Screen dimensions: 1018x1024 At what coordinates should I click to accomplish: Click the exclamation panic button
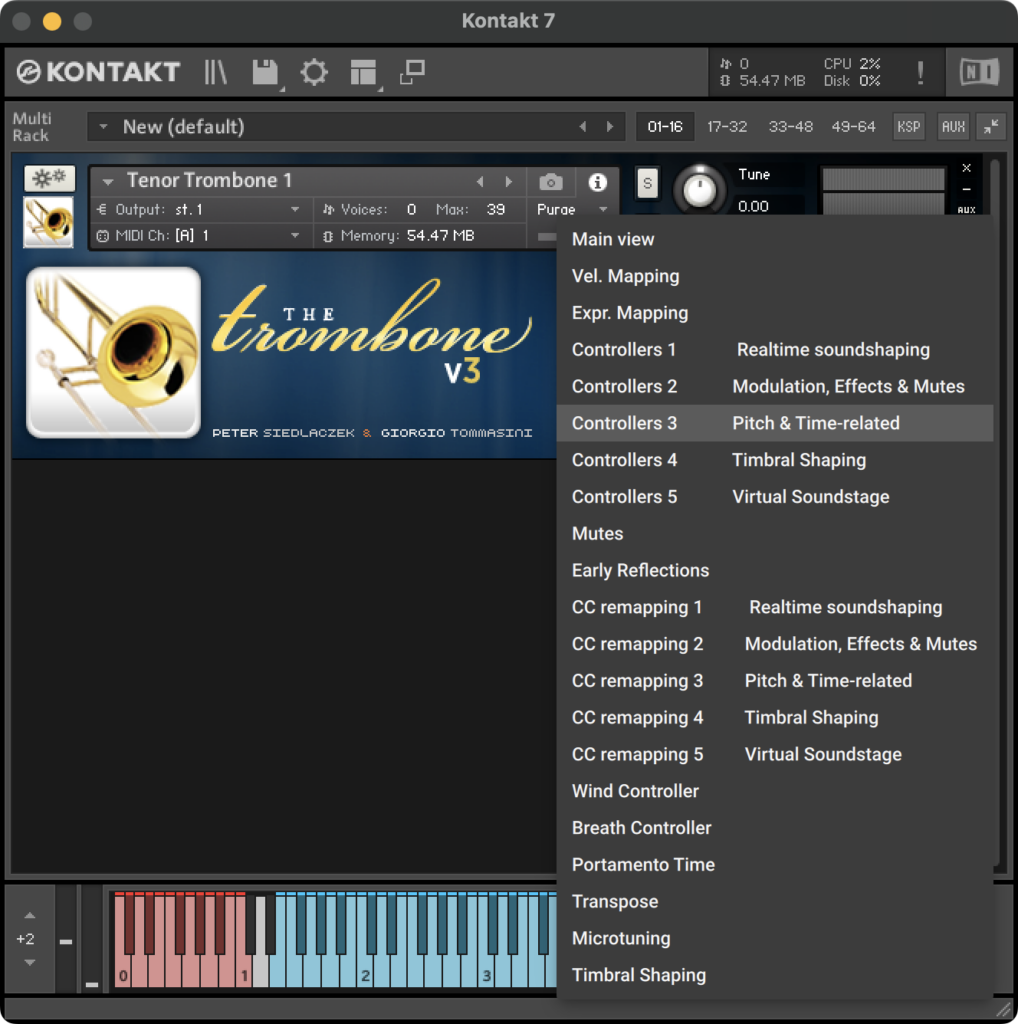coord(920,72)
